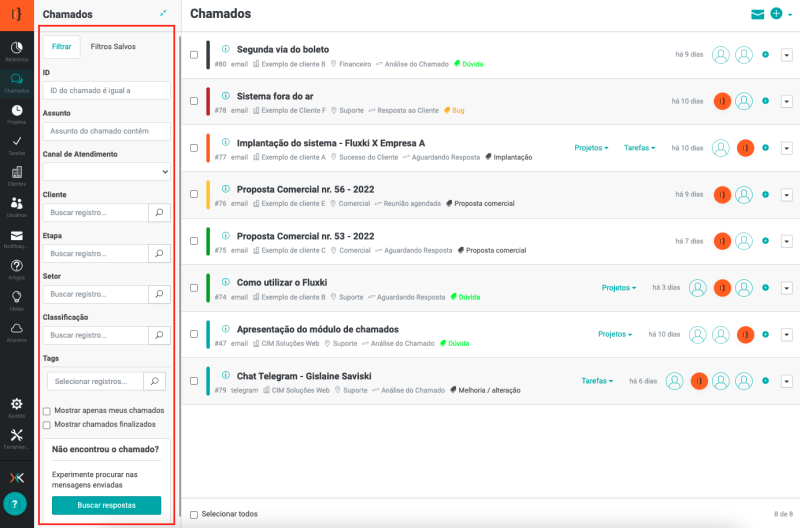The height and width of the screenshot is (528, 800).
Task: Click the 'Buscar respostas' button
Action: pos(106,505)
